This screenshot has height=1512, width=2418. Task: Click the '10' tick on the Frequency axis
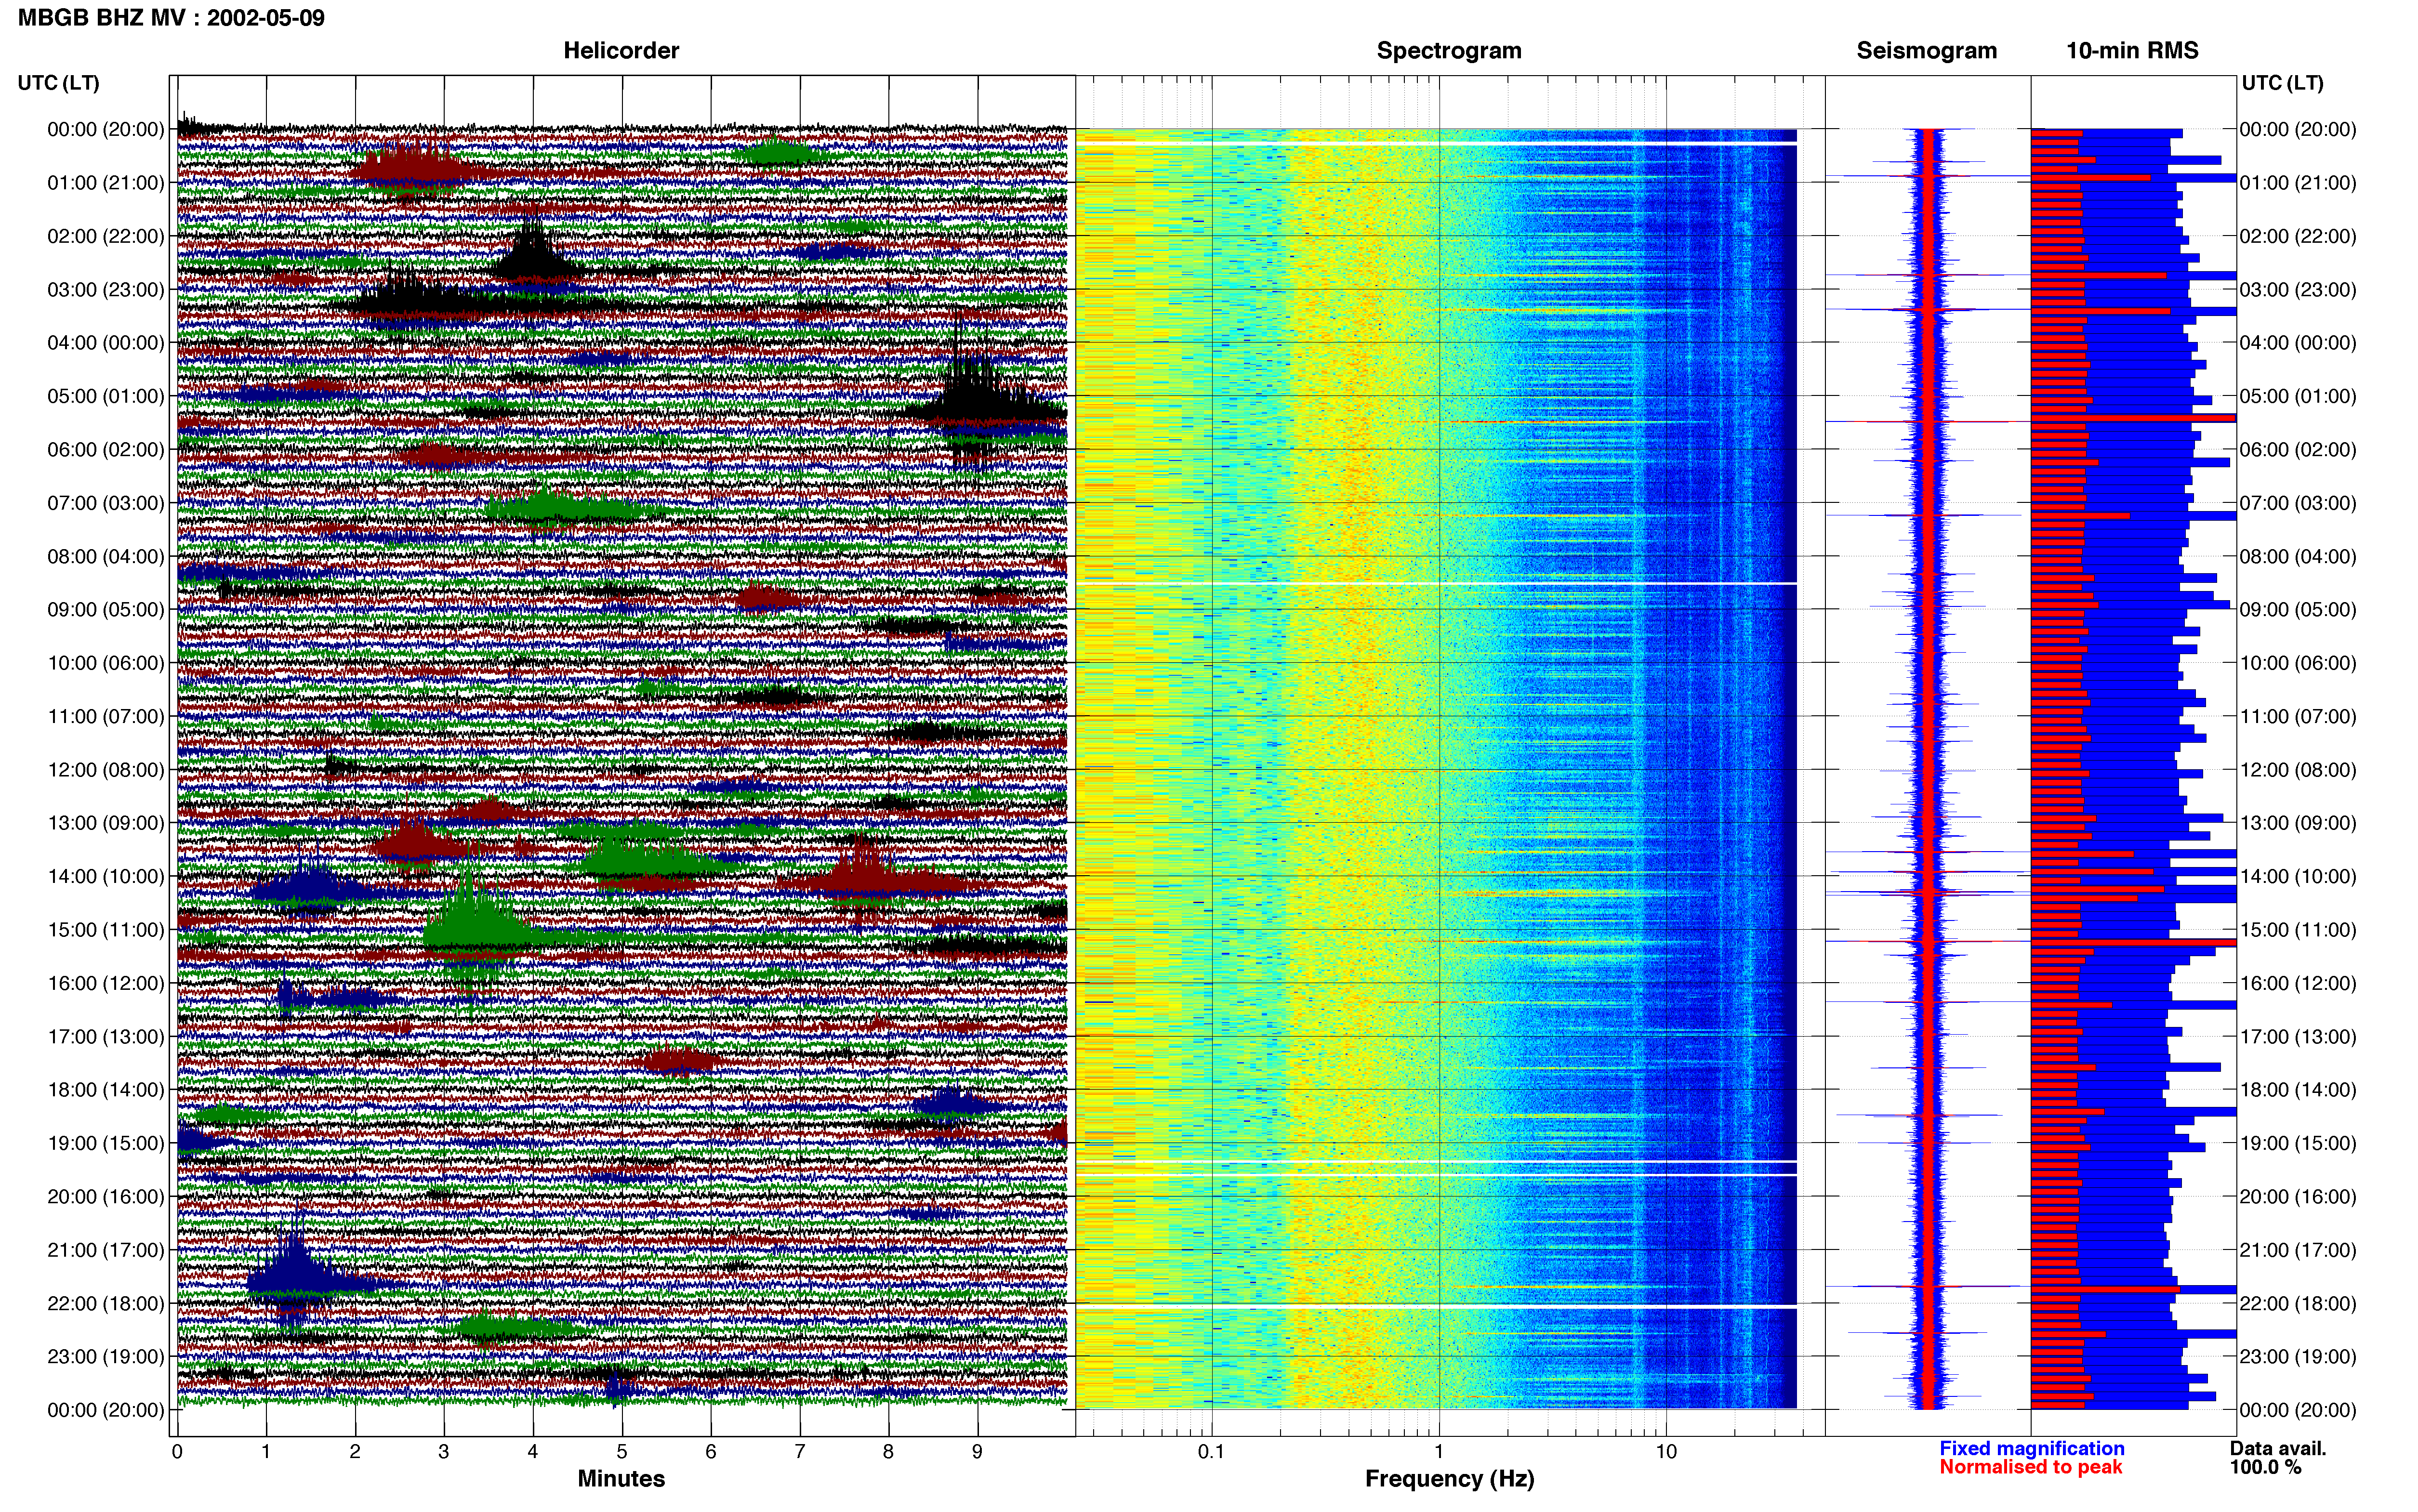tap(1666, 1452)
